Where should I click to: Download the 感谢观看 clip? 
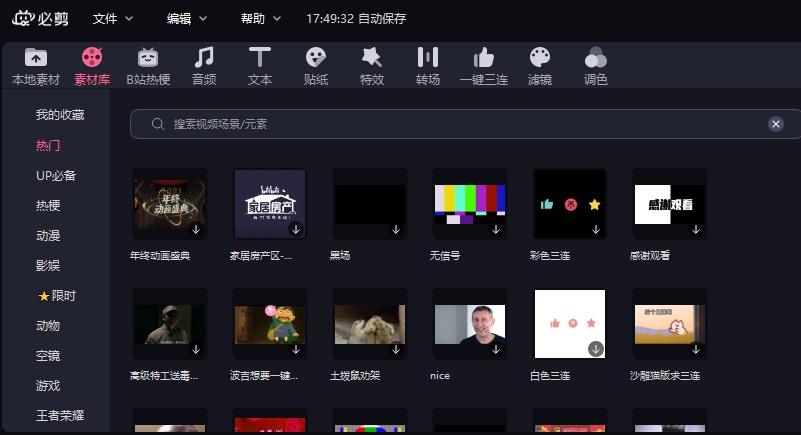(696, 230)
